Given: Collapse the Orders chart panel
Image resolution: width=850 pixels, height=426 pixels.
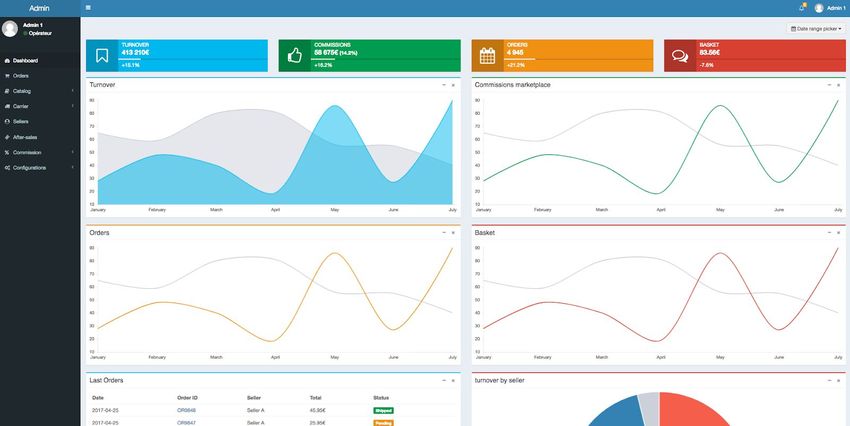Looking at the screenshot, I should click(444, 233).
